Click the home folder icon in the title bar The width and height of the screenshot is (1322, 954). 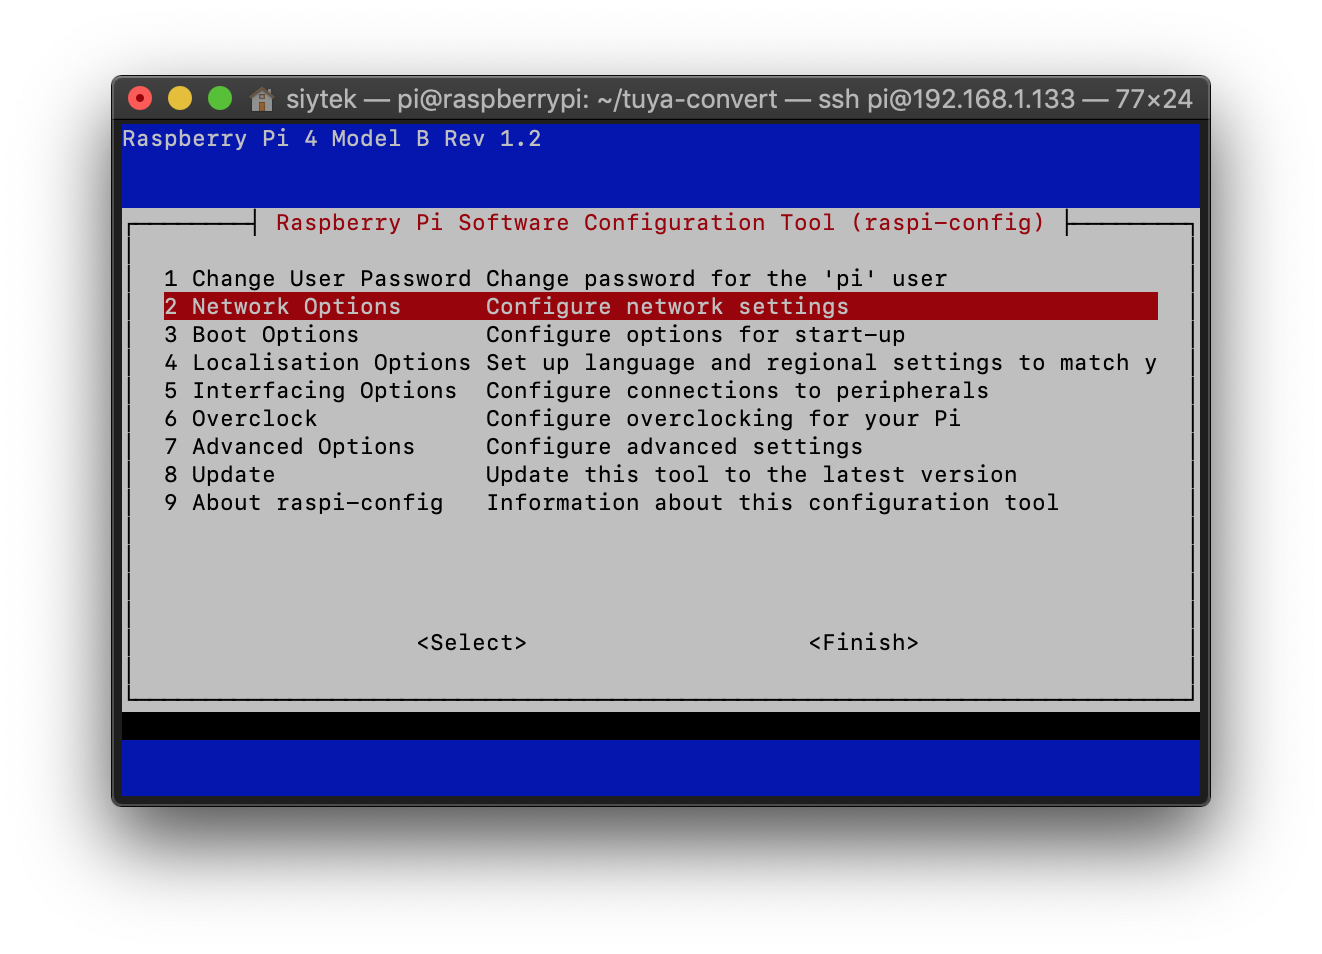260,99
